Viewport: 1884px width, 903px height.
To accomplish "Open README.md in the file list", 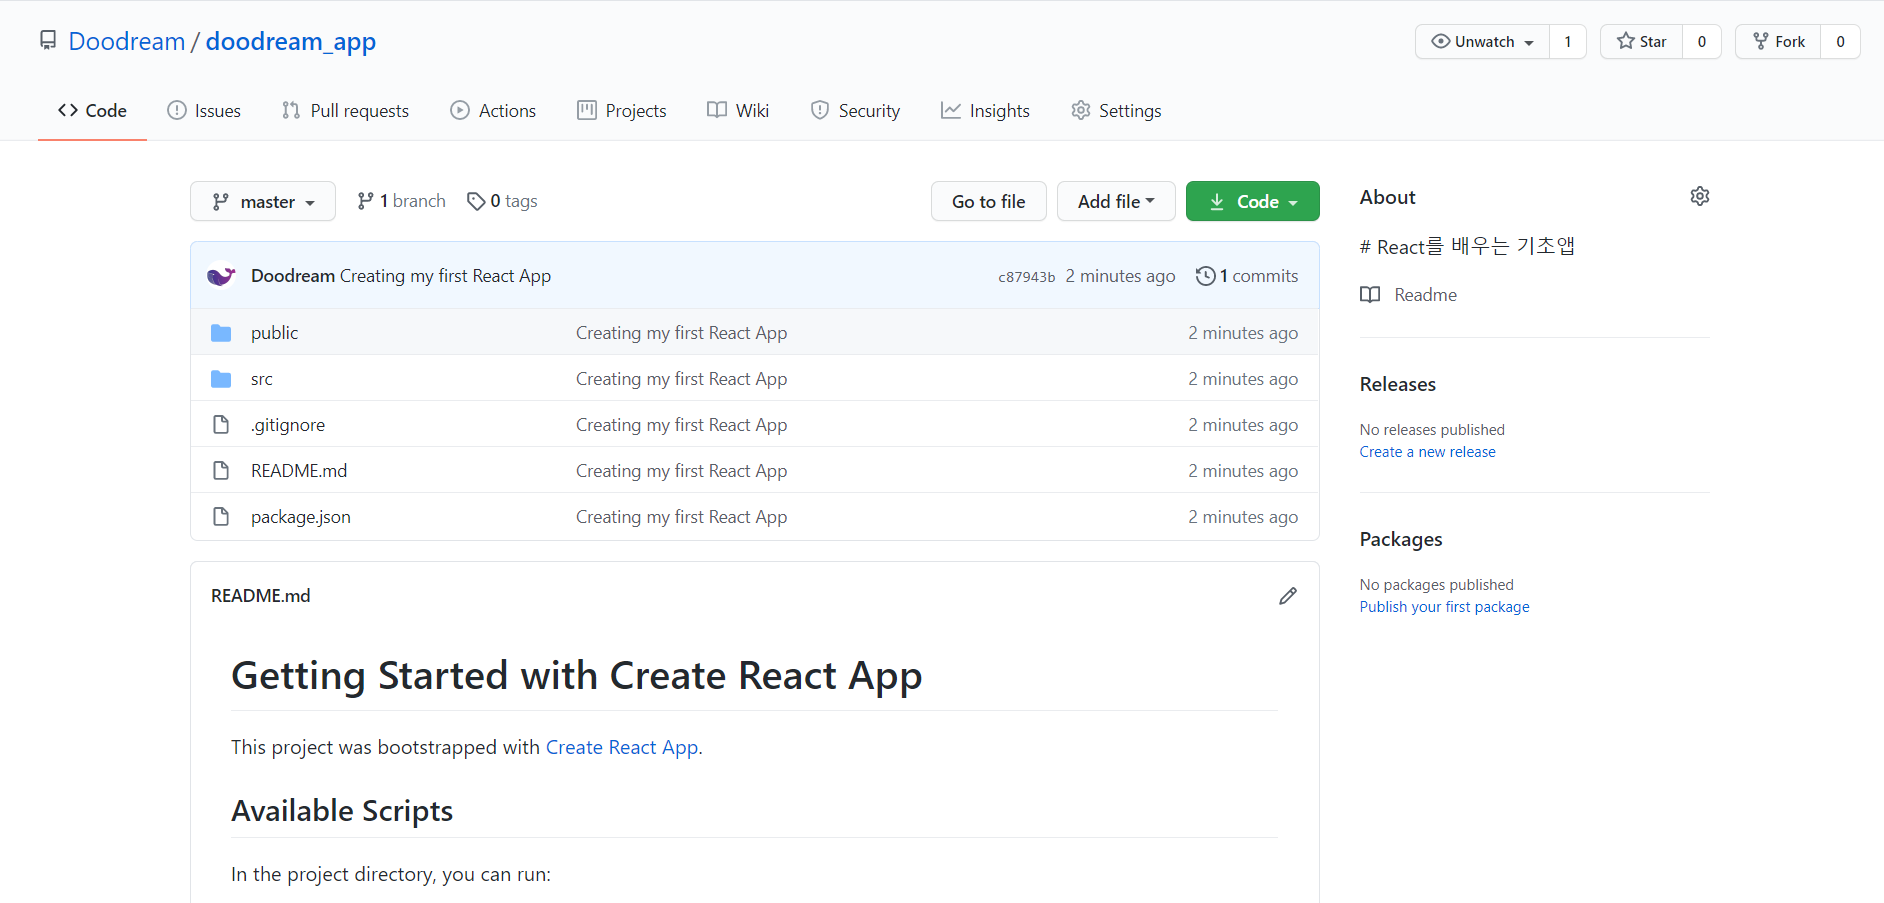I will point(299,471).
